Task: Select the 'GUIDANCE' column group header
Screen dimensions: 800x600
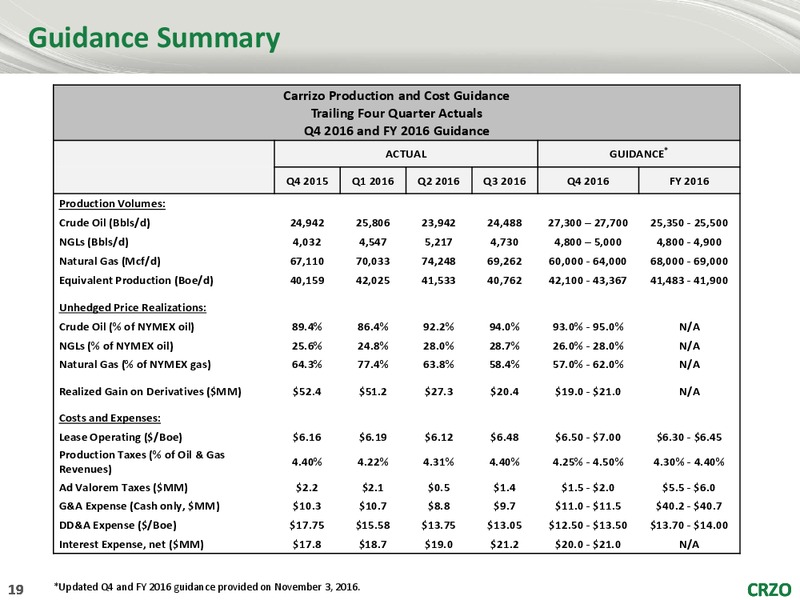Action: (638, 154)
